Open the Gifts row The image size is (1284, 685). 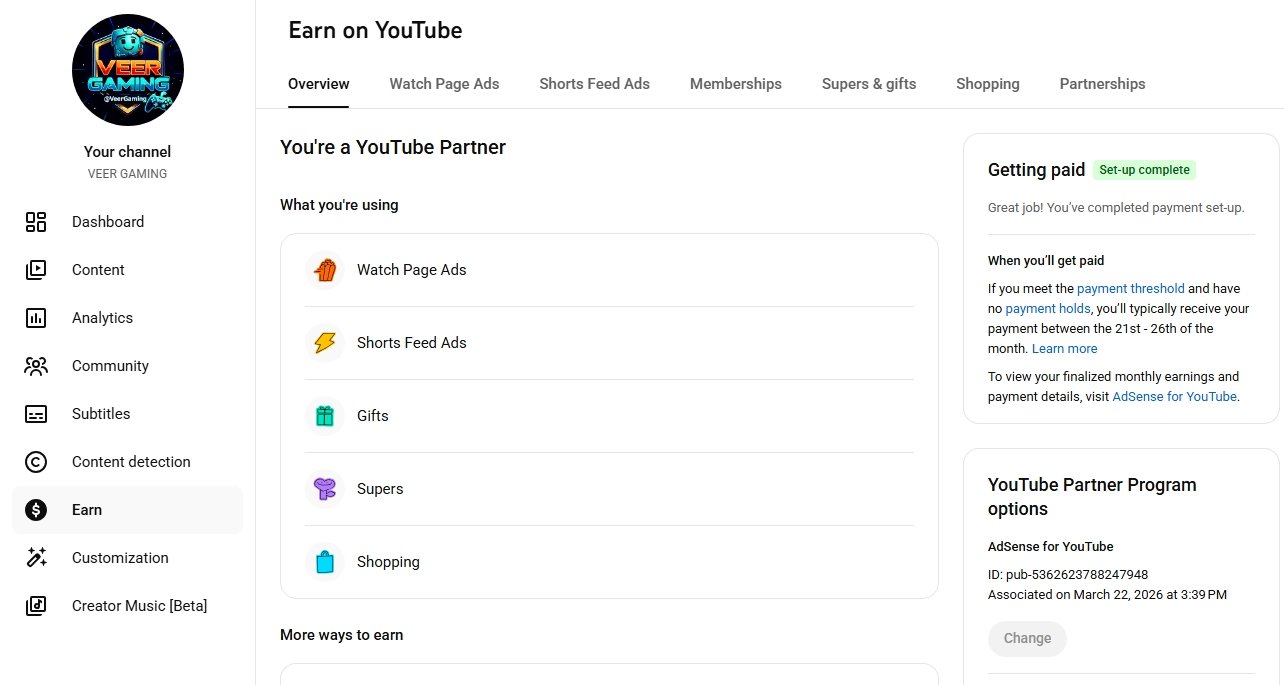click(372, 416)
